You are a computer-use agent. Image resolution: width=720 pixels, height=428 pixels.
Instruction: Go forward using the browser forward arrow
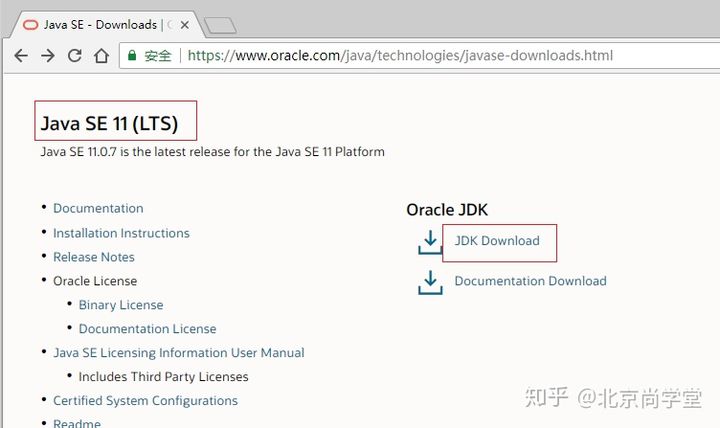(x=48, y=56)
